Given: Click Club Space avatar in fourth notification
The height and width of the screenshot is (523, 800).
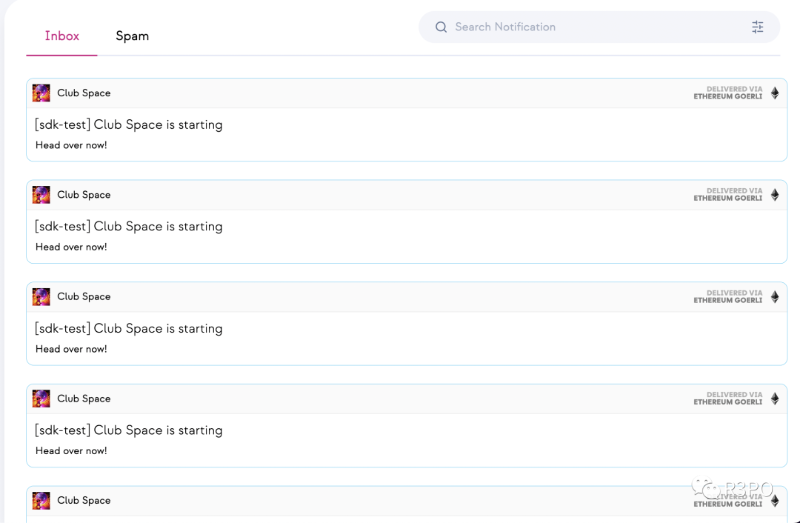Looking at the screenshot, I should click(41, 399).
